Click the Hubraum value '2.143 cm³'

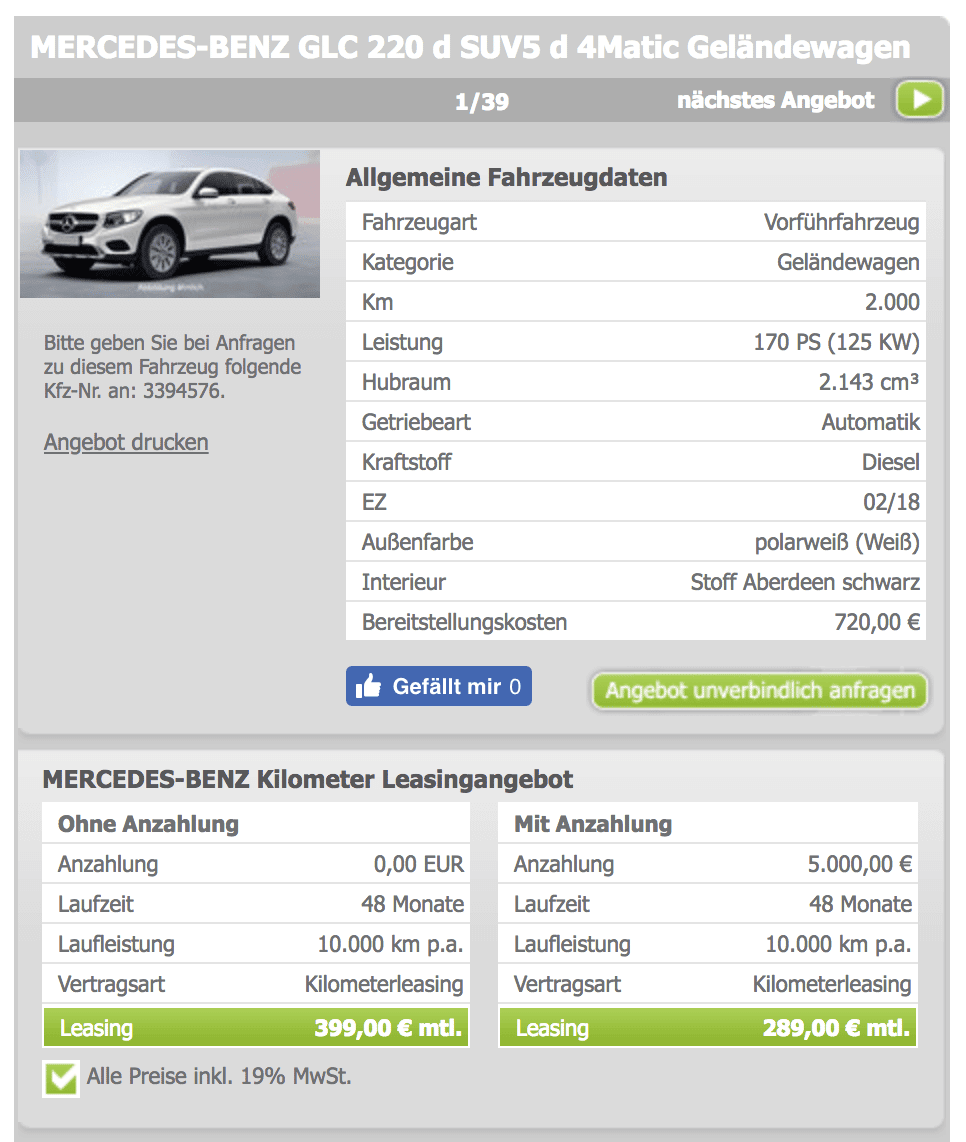pyautogui.click(x=868, y=382)
